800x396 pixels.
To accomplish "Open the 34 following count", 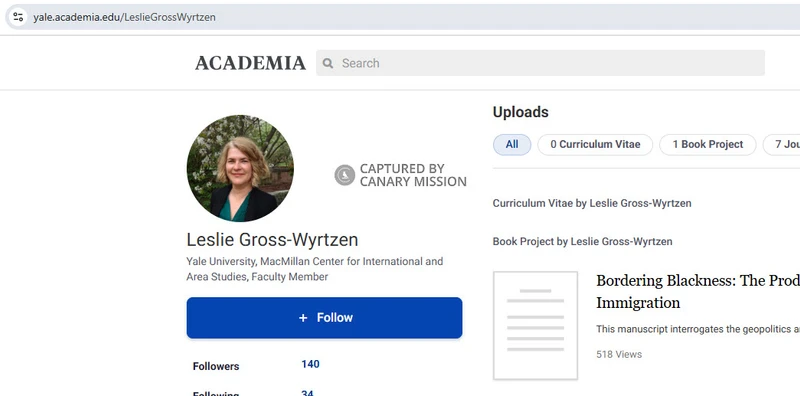I will tap(307, 393).
